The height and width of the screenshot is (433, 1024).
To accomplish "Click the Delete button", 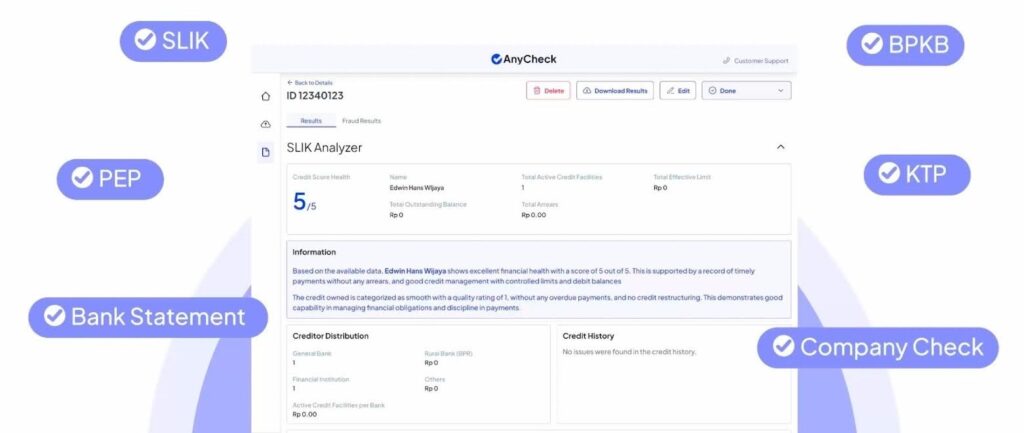I will coord(549,91).
